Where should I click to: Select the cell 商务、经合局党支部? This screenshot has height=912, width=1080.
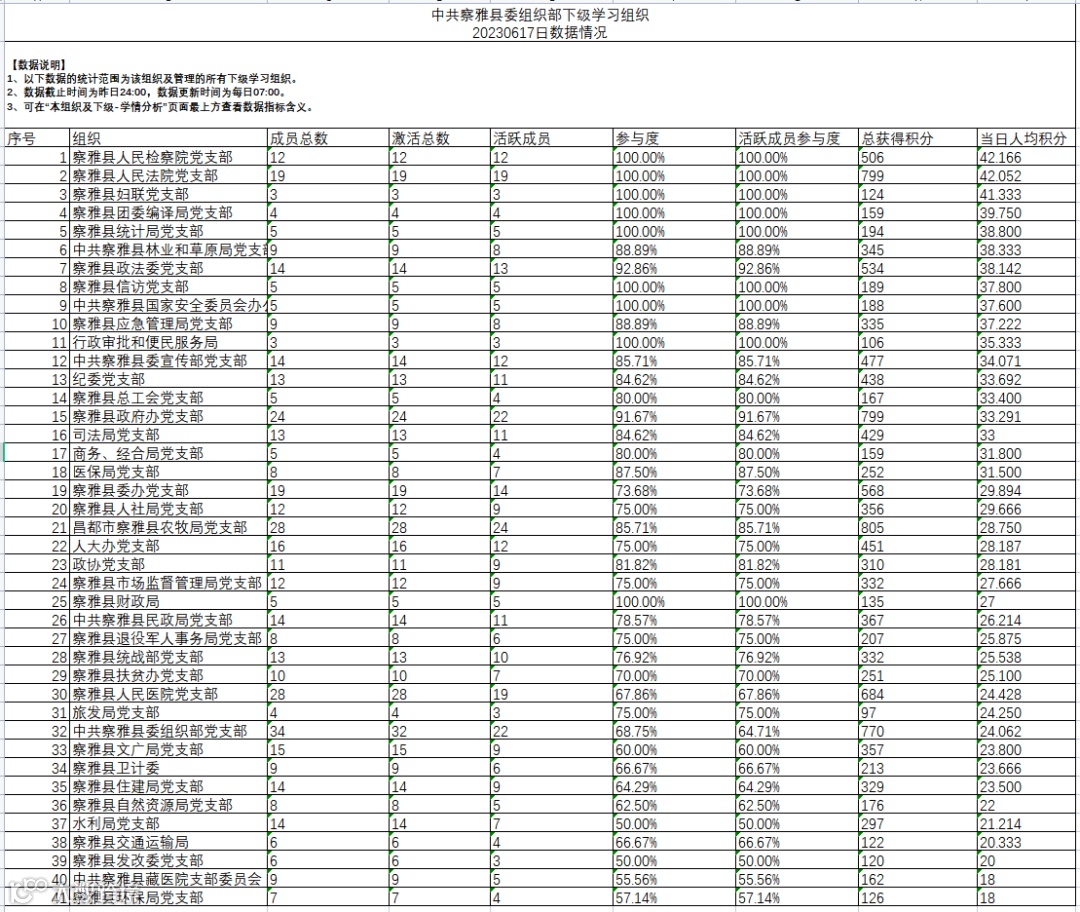pyautogui.click(x=169, y=453)
